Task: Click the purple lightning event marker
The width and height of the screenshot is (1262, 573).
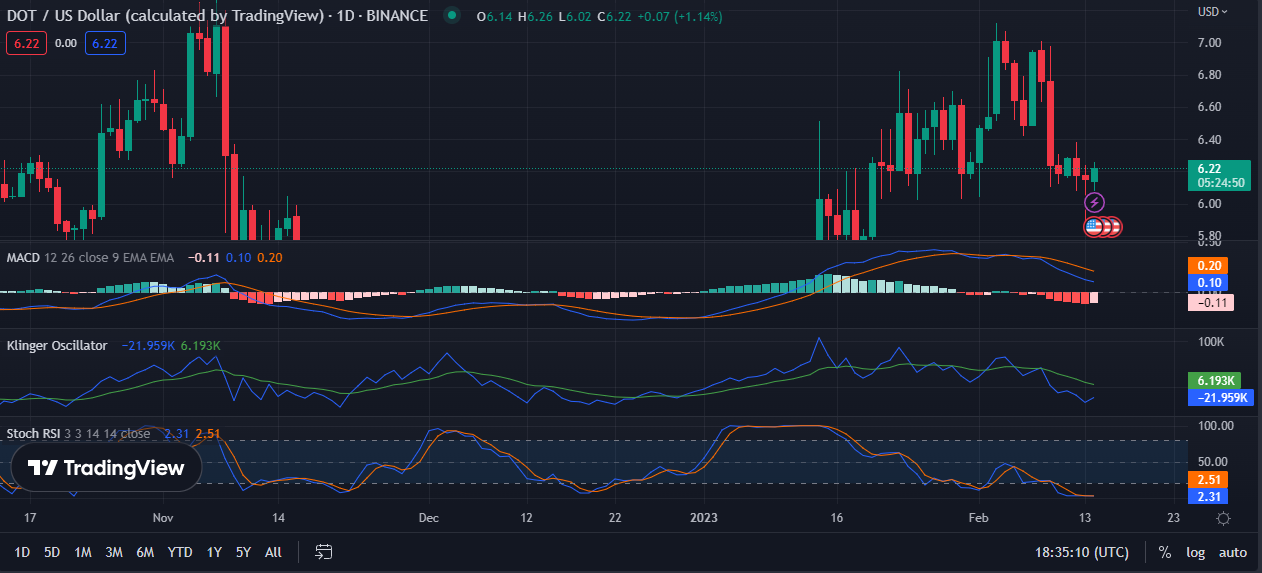Action: coord(1094,203)
